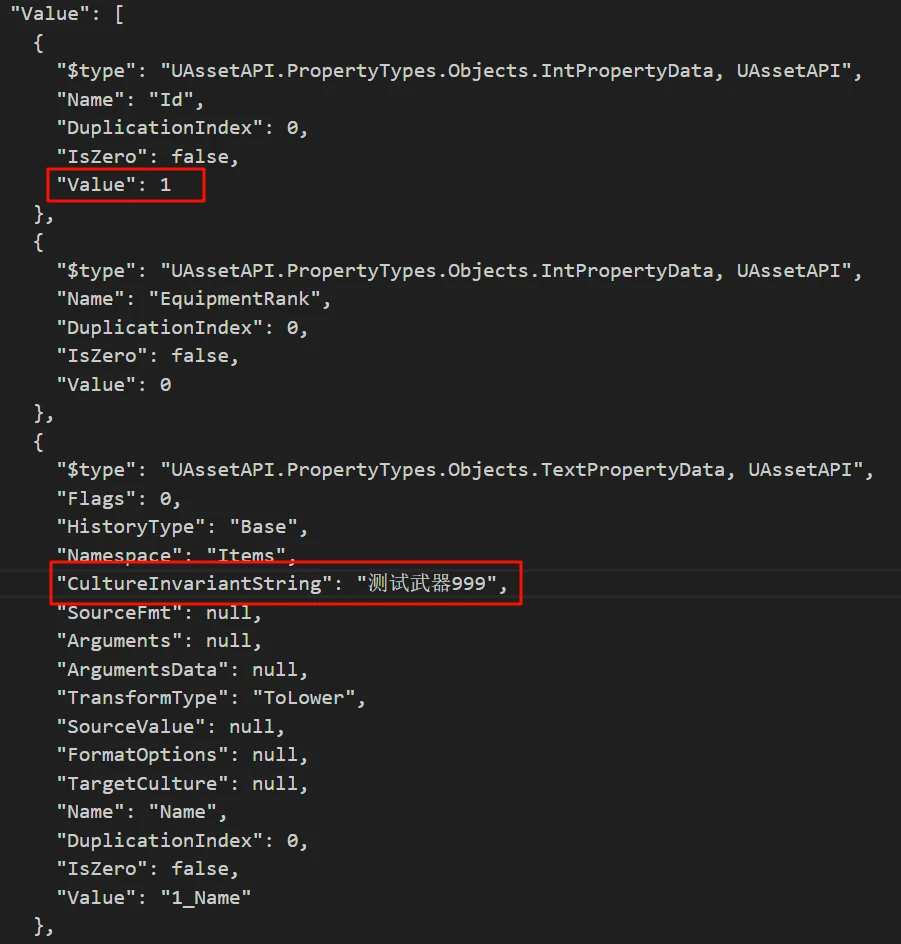Click the "Value": "1_Name" line
The image size is (901, 944).
point(153,898)
